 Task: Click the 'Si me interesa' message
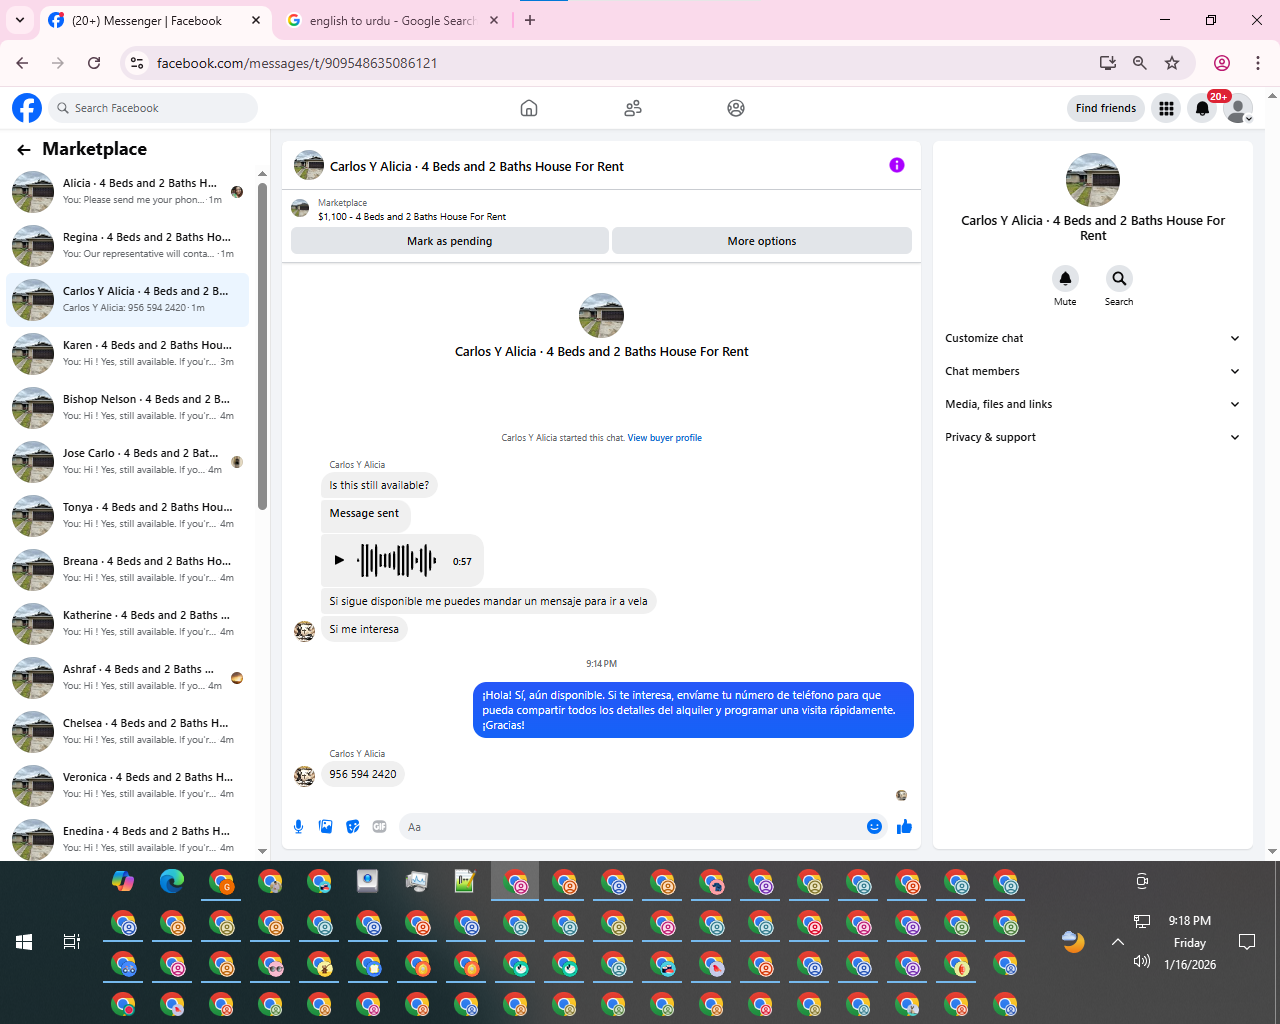(x=364, y=629)
